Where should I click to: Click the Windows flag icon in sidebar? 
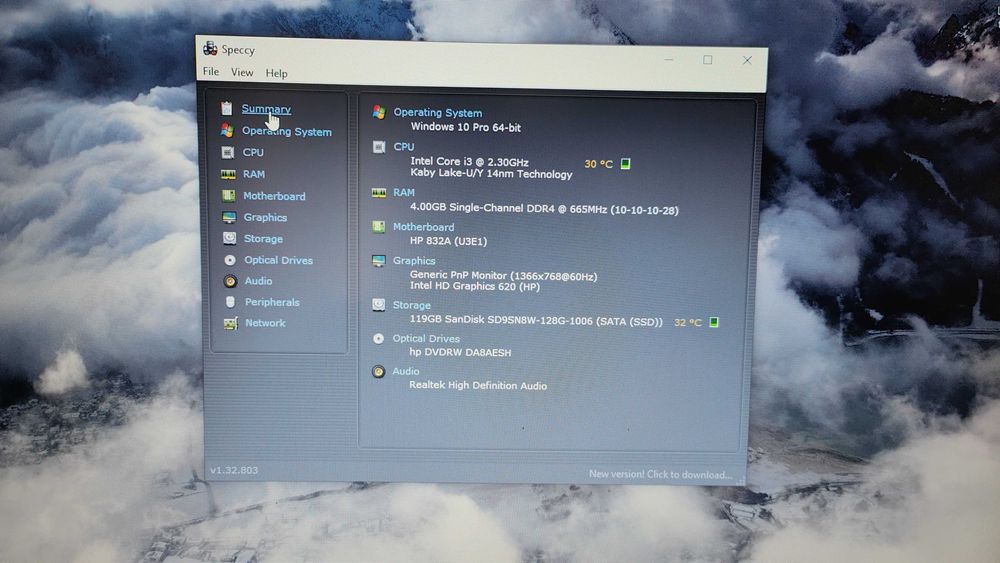[x=227, y=131]
